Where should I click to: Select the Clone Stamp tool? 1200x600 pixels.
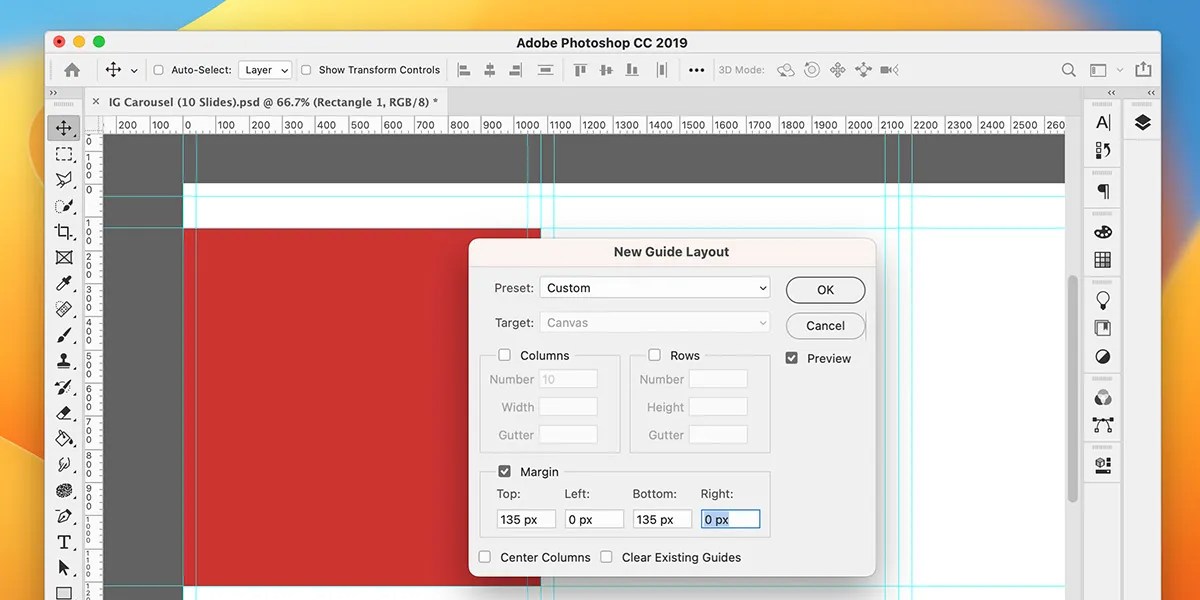(64, 361)
